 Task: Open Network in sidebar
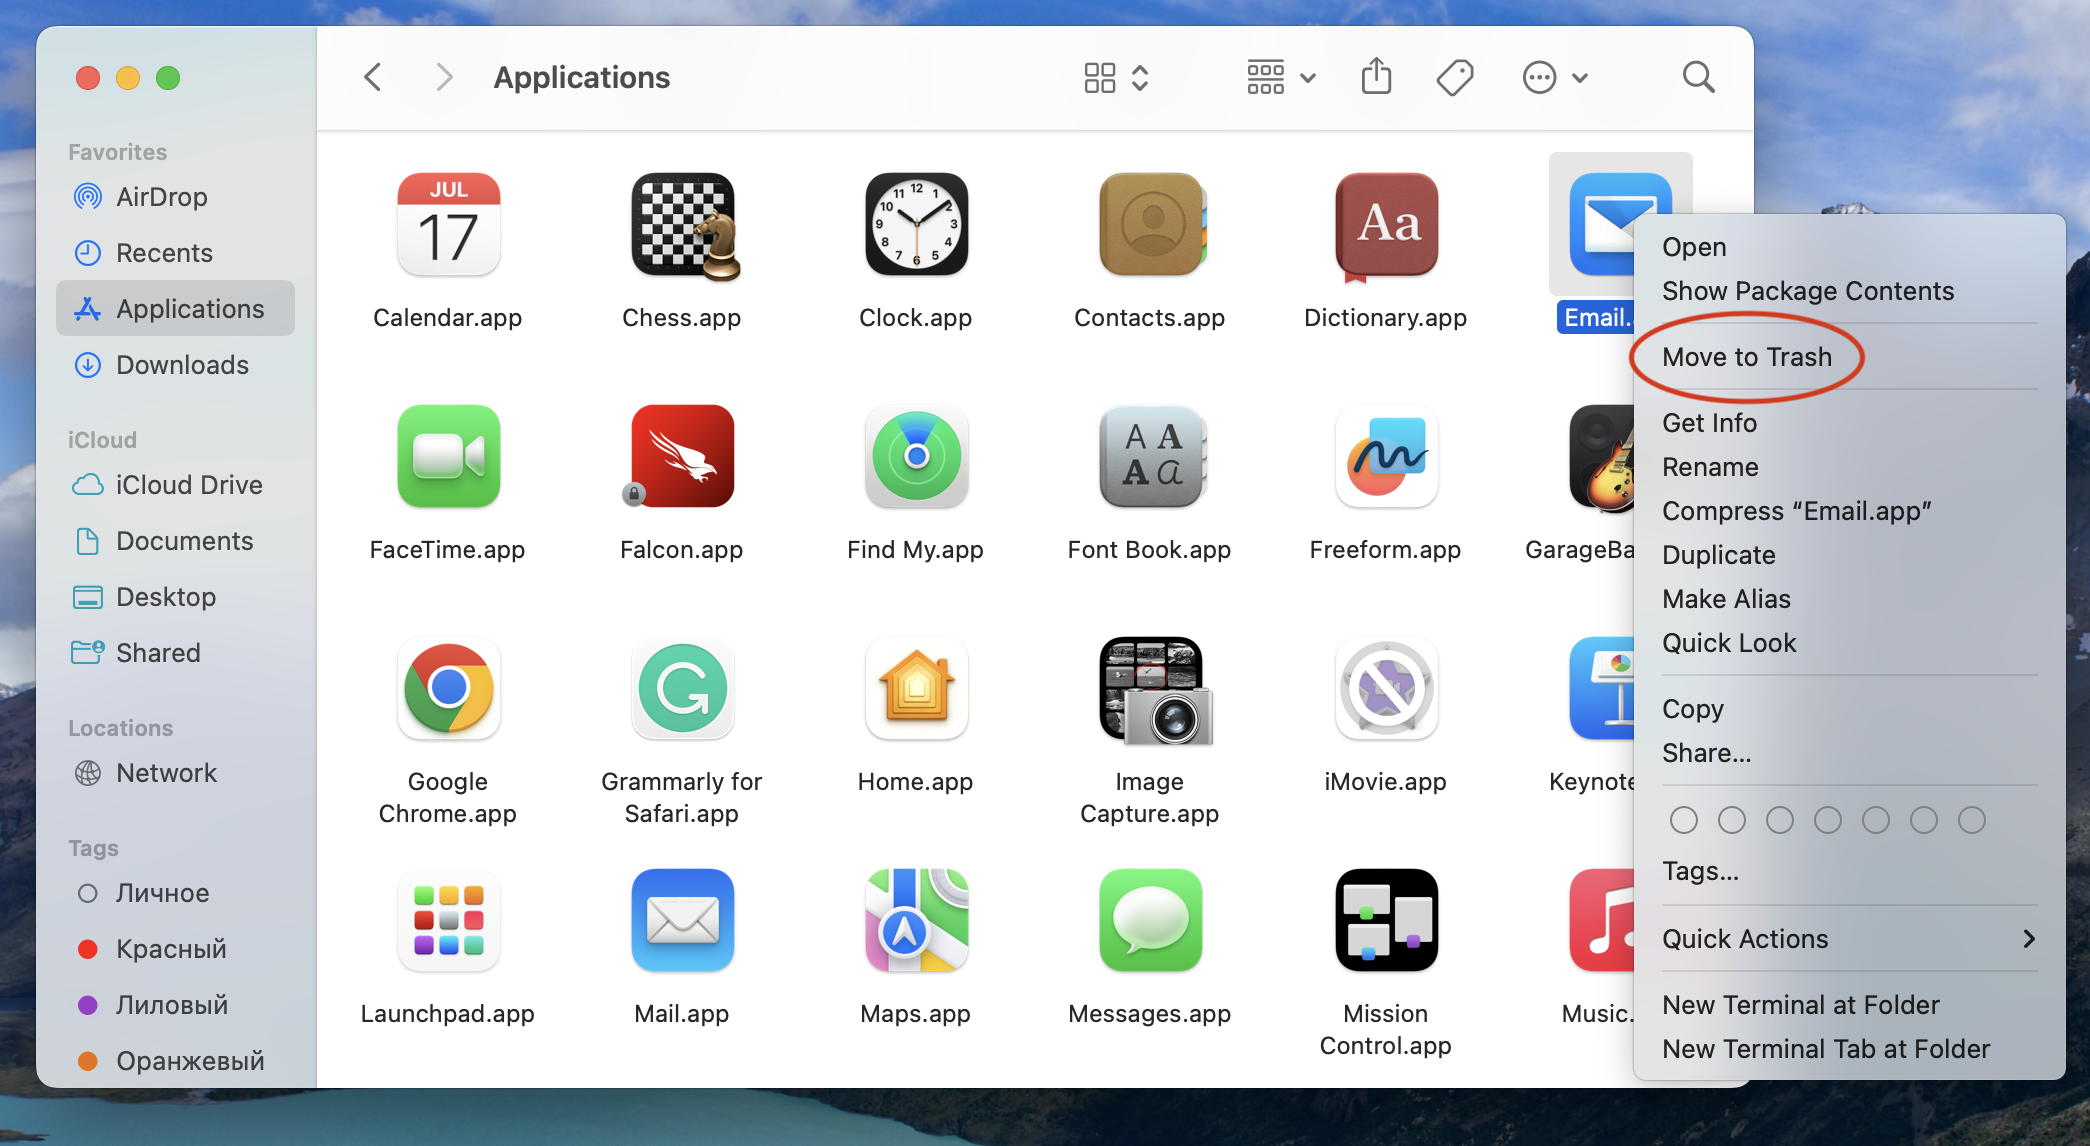(x=175, y=773)
